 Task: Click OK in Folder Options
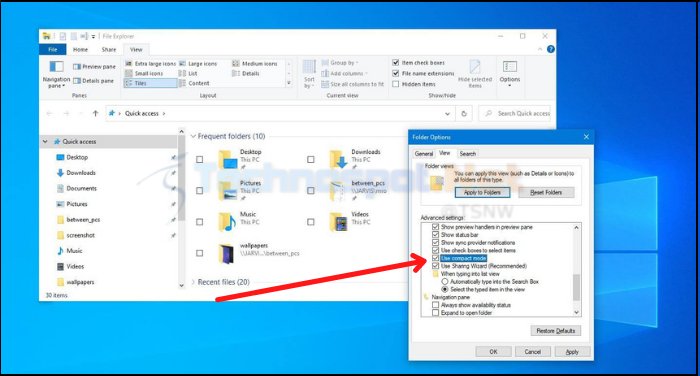(493, 352)
